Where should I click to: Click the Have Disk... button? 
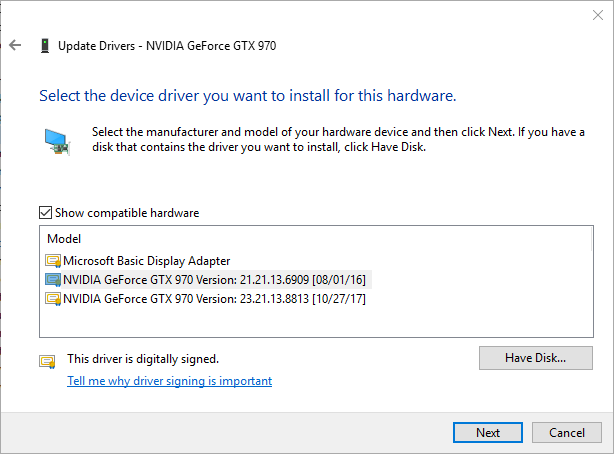pos(536,358)
